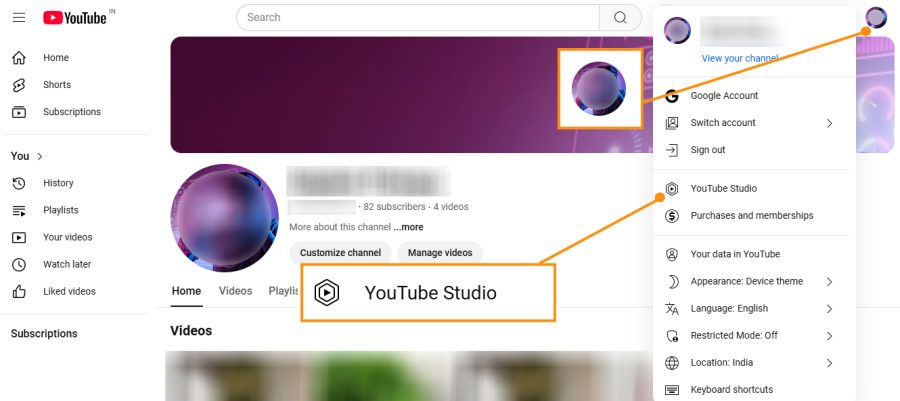Expand the Location: India chevron
Screen dimensions: 900x401
[x=829, y=363]
